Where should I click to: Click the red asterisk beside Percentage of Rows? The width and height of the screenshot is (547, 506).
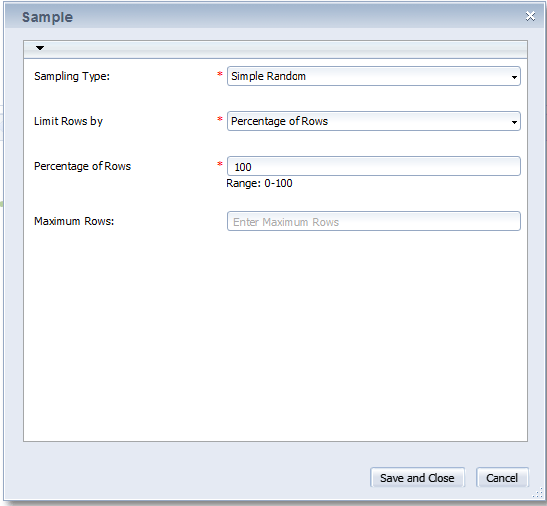point(220,164)
